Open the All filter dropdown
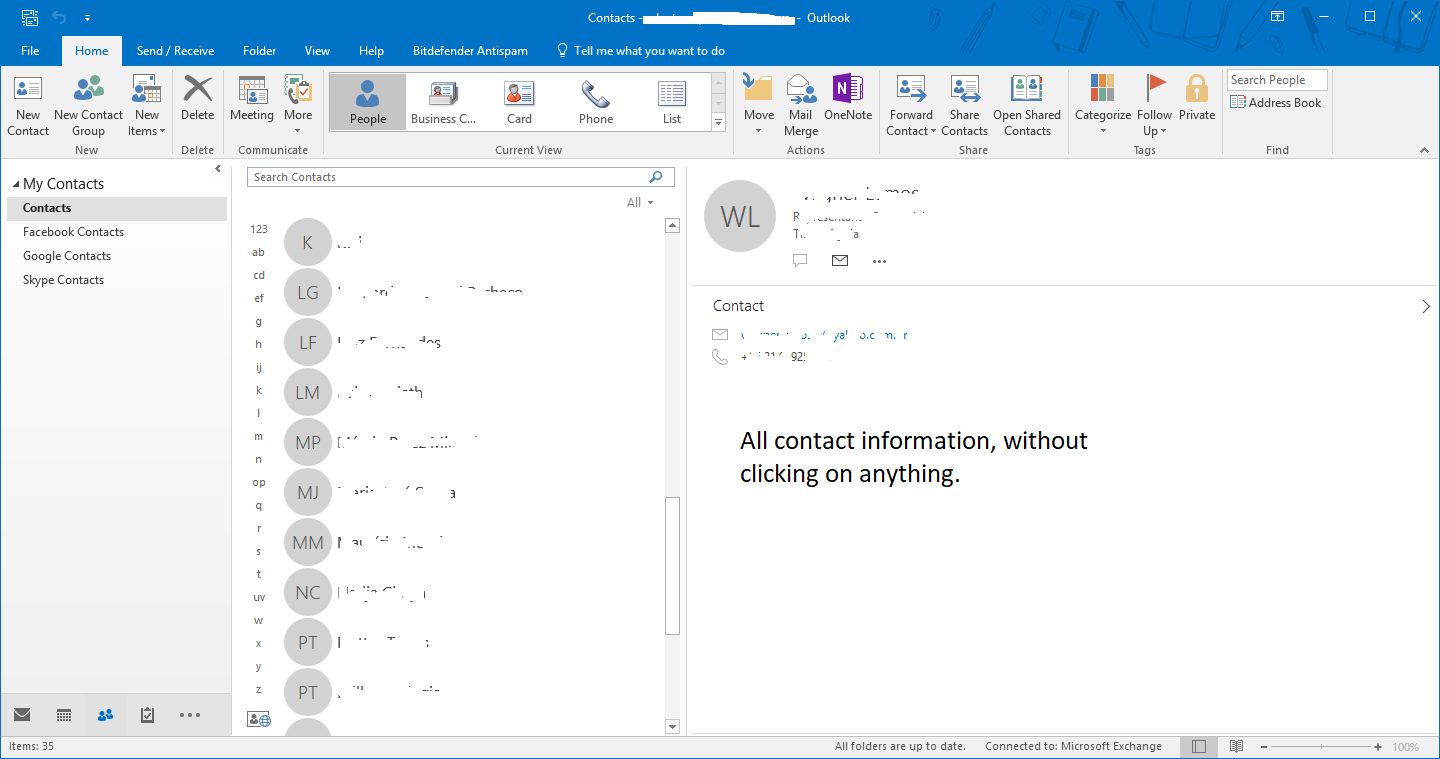The height and width of the screenshot is (759, 1440). click(640, 203)
